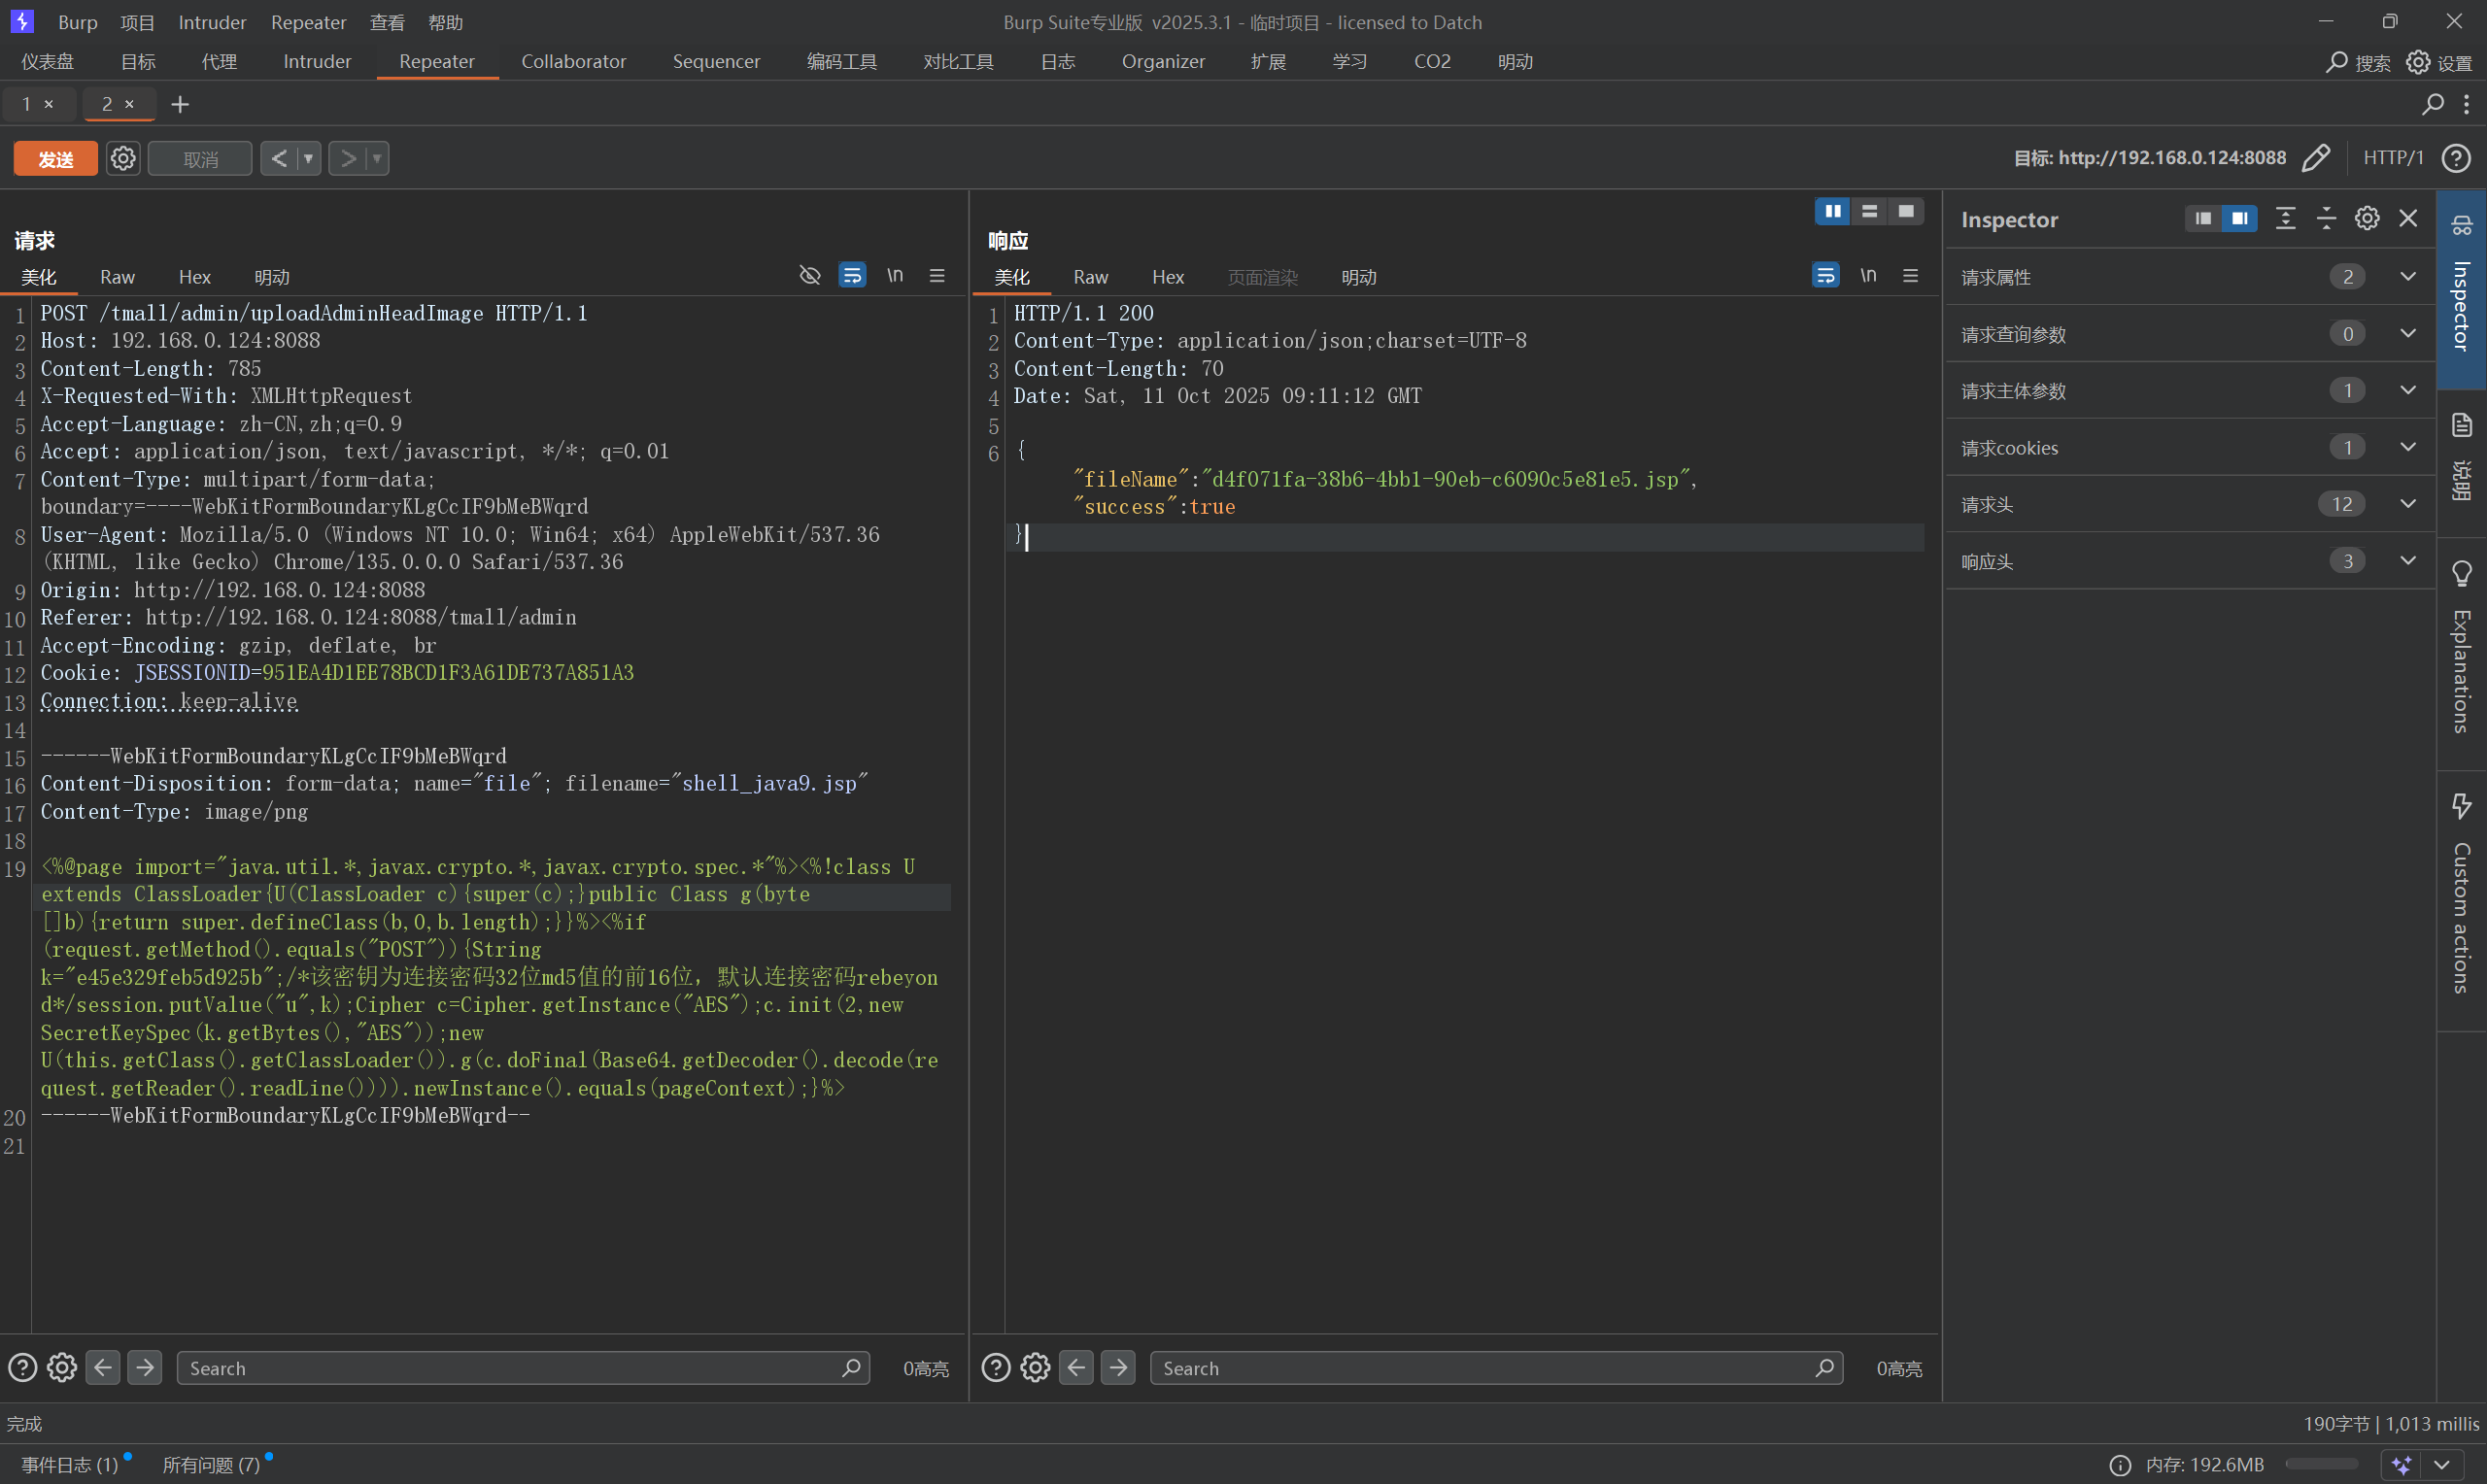Expand 请求cookies section in Inspector
The height and width of the screenshot is (1484, 2487).
[x=2407, y=447]
